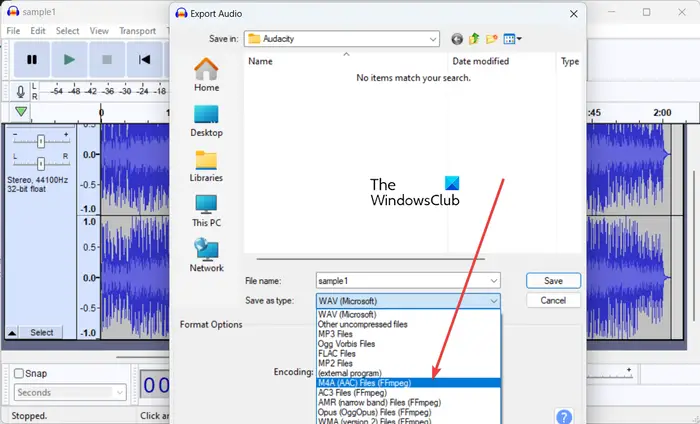Expand the File name history dropdown arrow
The image size is (700, 424).
point(494,281)
